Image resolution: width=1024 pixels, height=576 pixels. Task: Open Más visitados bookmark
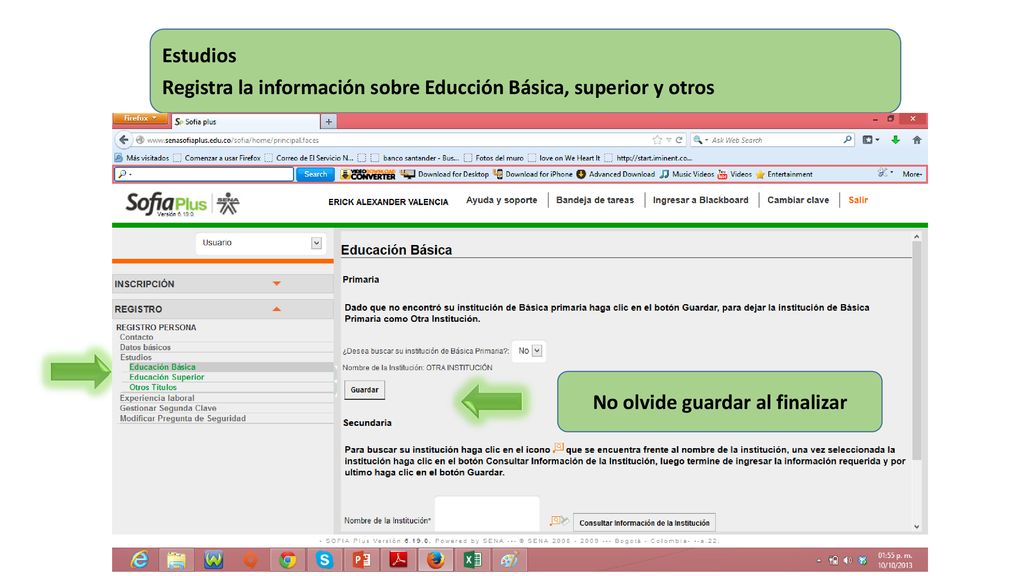click(x=142, y=158)
